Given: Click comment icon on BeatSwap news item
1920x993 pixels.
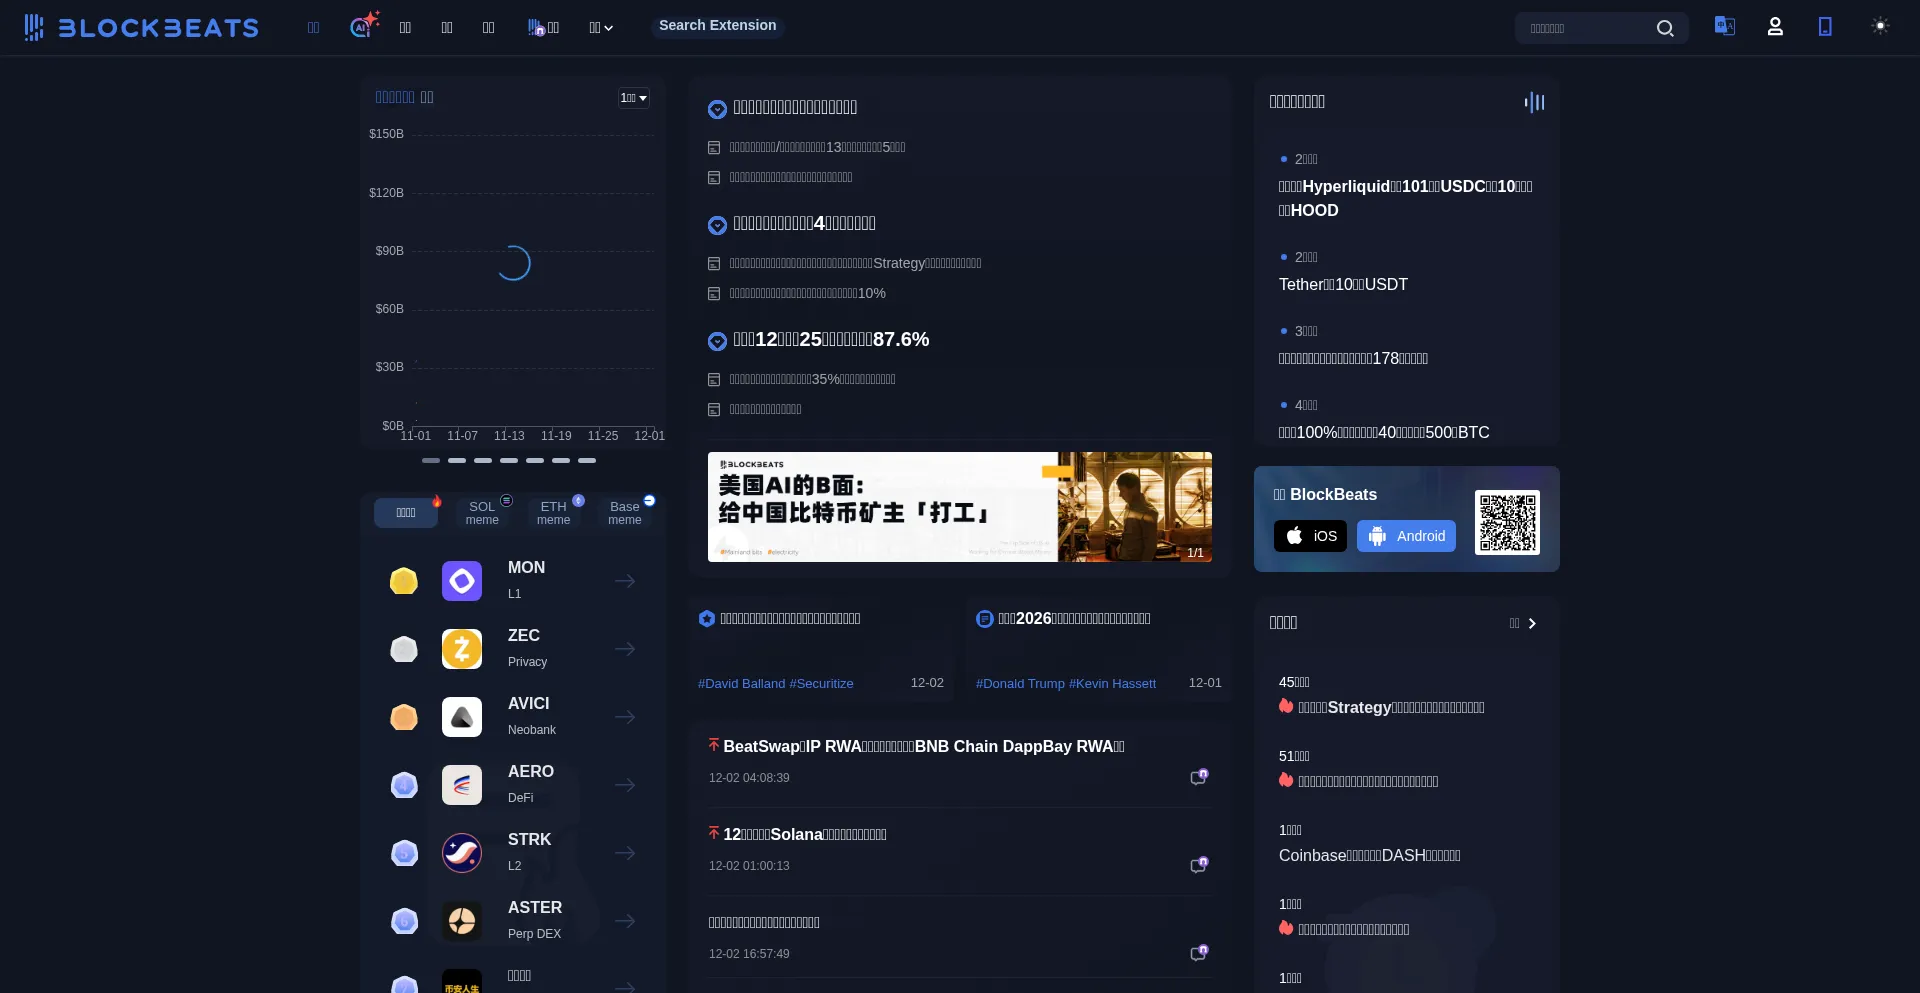Looking at the screenshot, I should pyautogui.click(x=1198, y=778).
